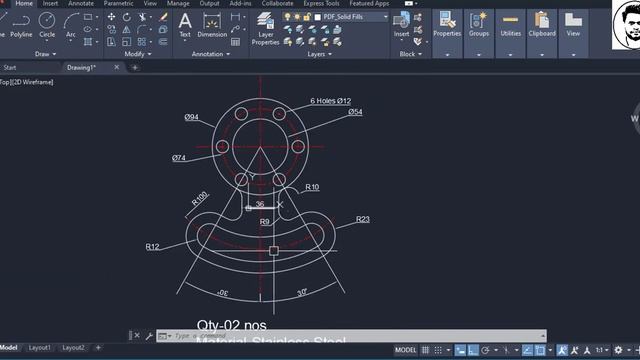The height and width of the screenshot is (360, 640).
Task: Activate the Rectangular Array tool
Action: click(x=142, y=42)
